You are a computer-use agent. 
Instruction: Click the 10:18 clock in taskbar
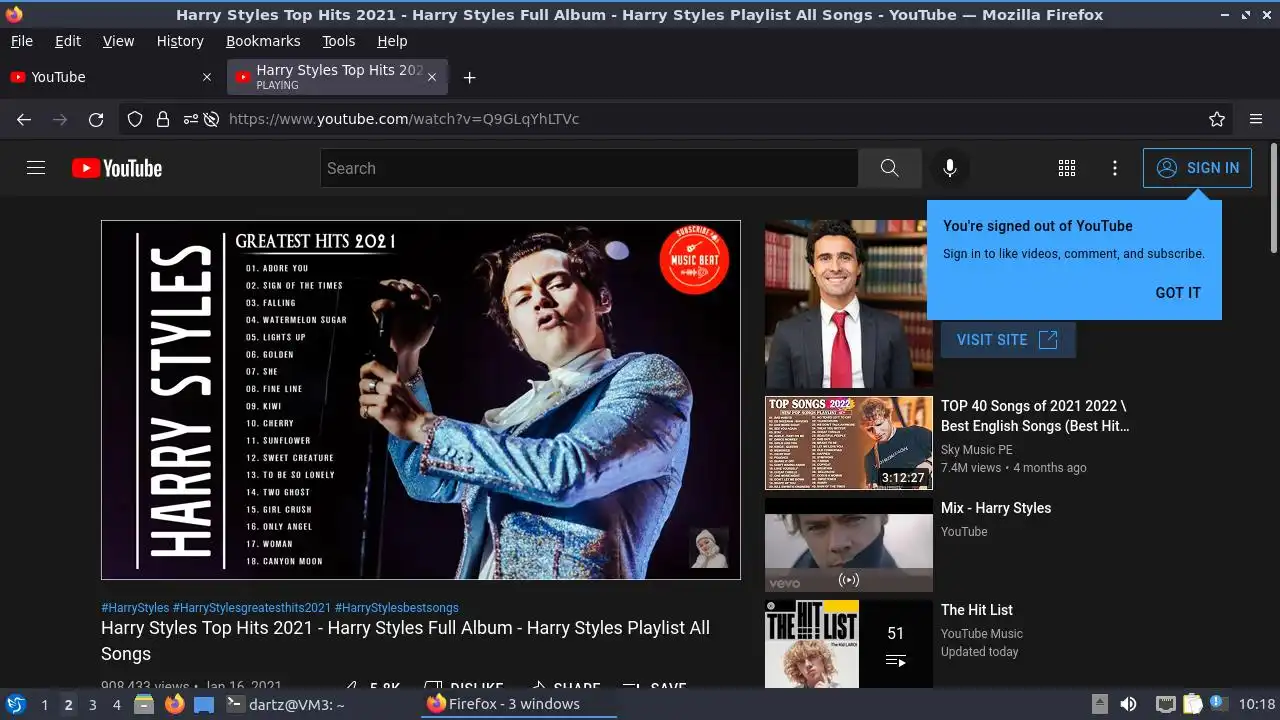coord(1257,704)
